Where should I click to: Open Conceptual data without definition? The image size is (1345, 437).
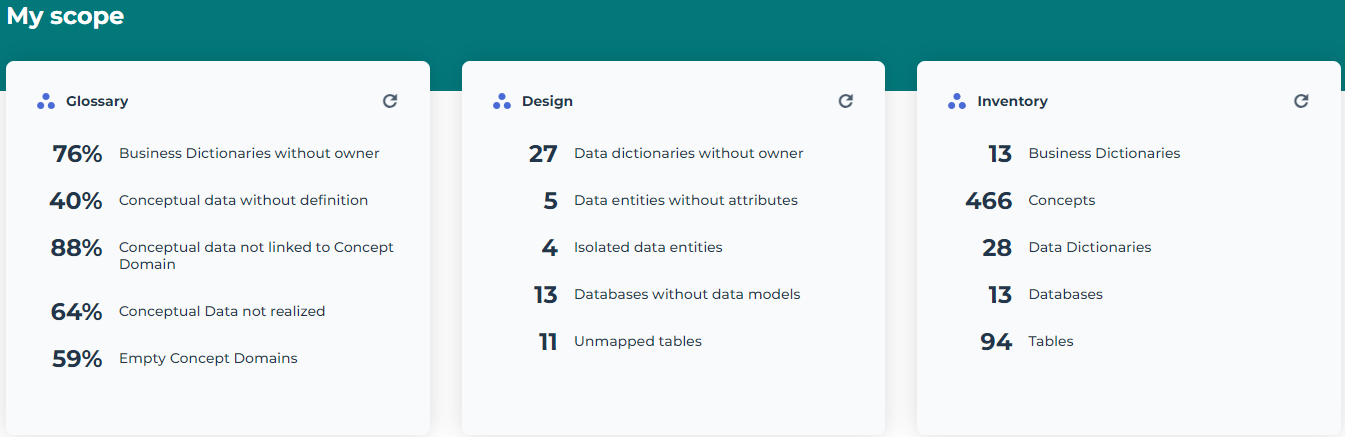click(x=243, y=200)
